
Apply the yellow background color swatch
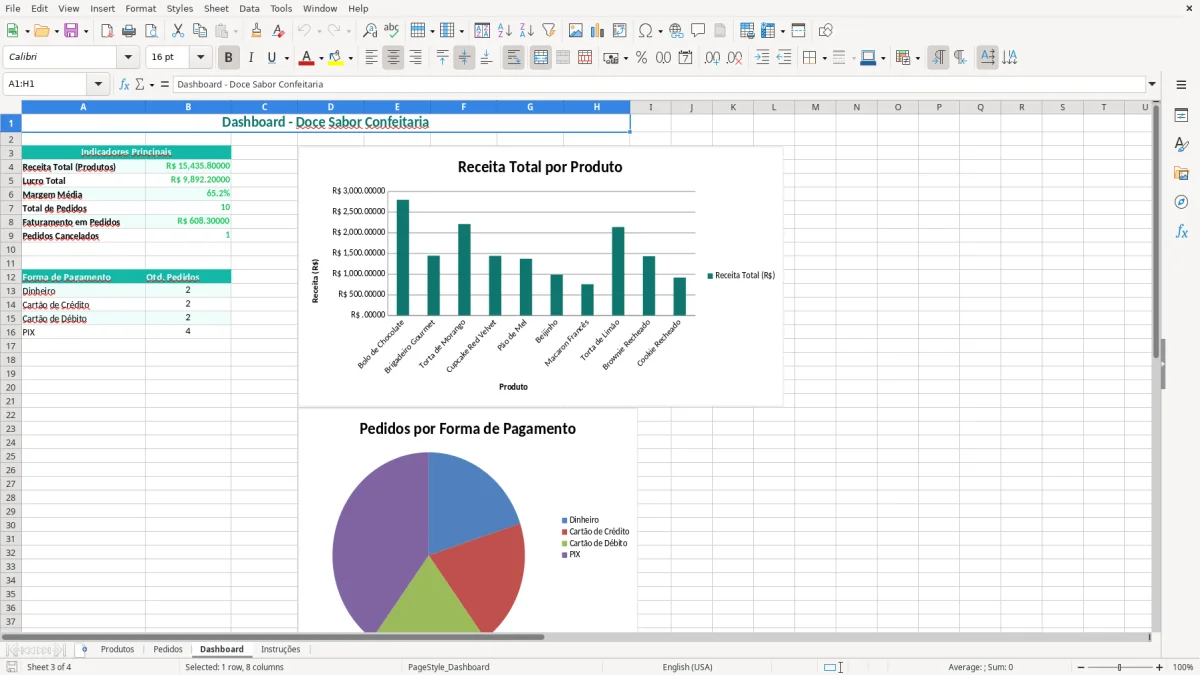coord(336,58)
